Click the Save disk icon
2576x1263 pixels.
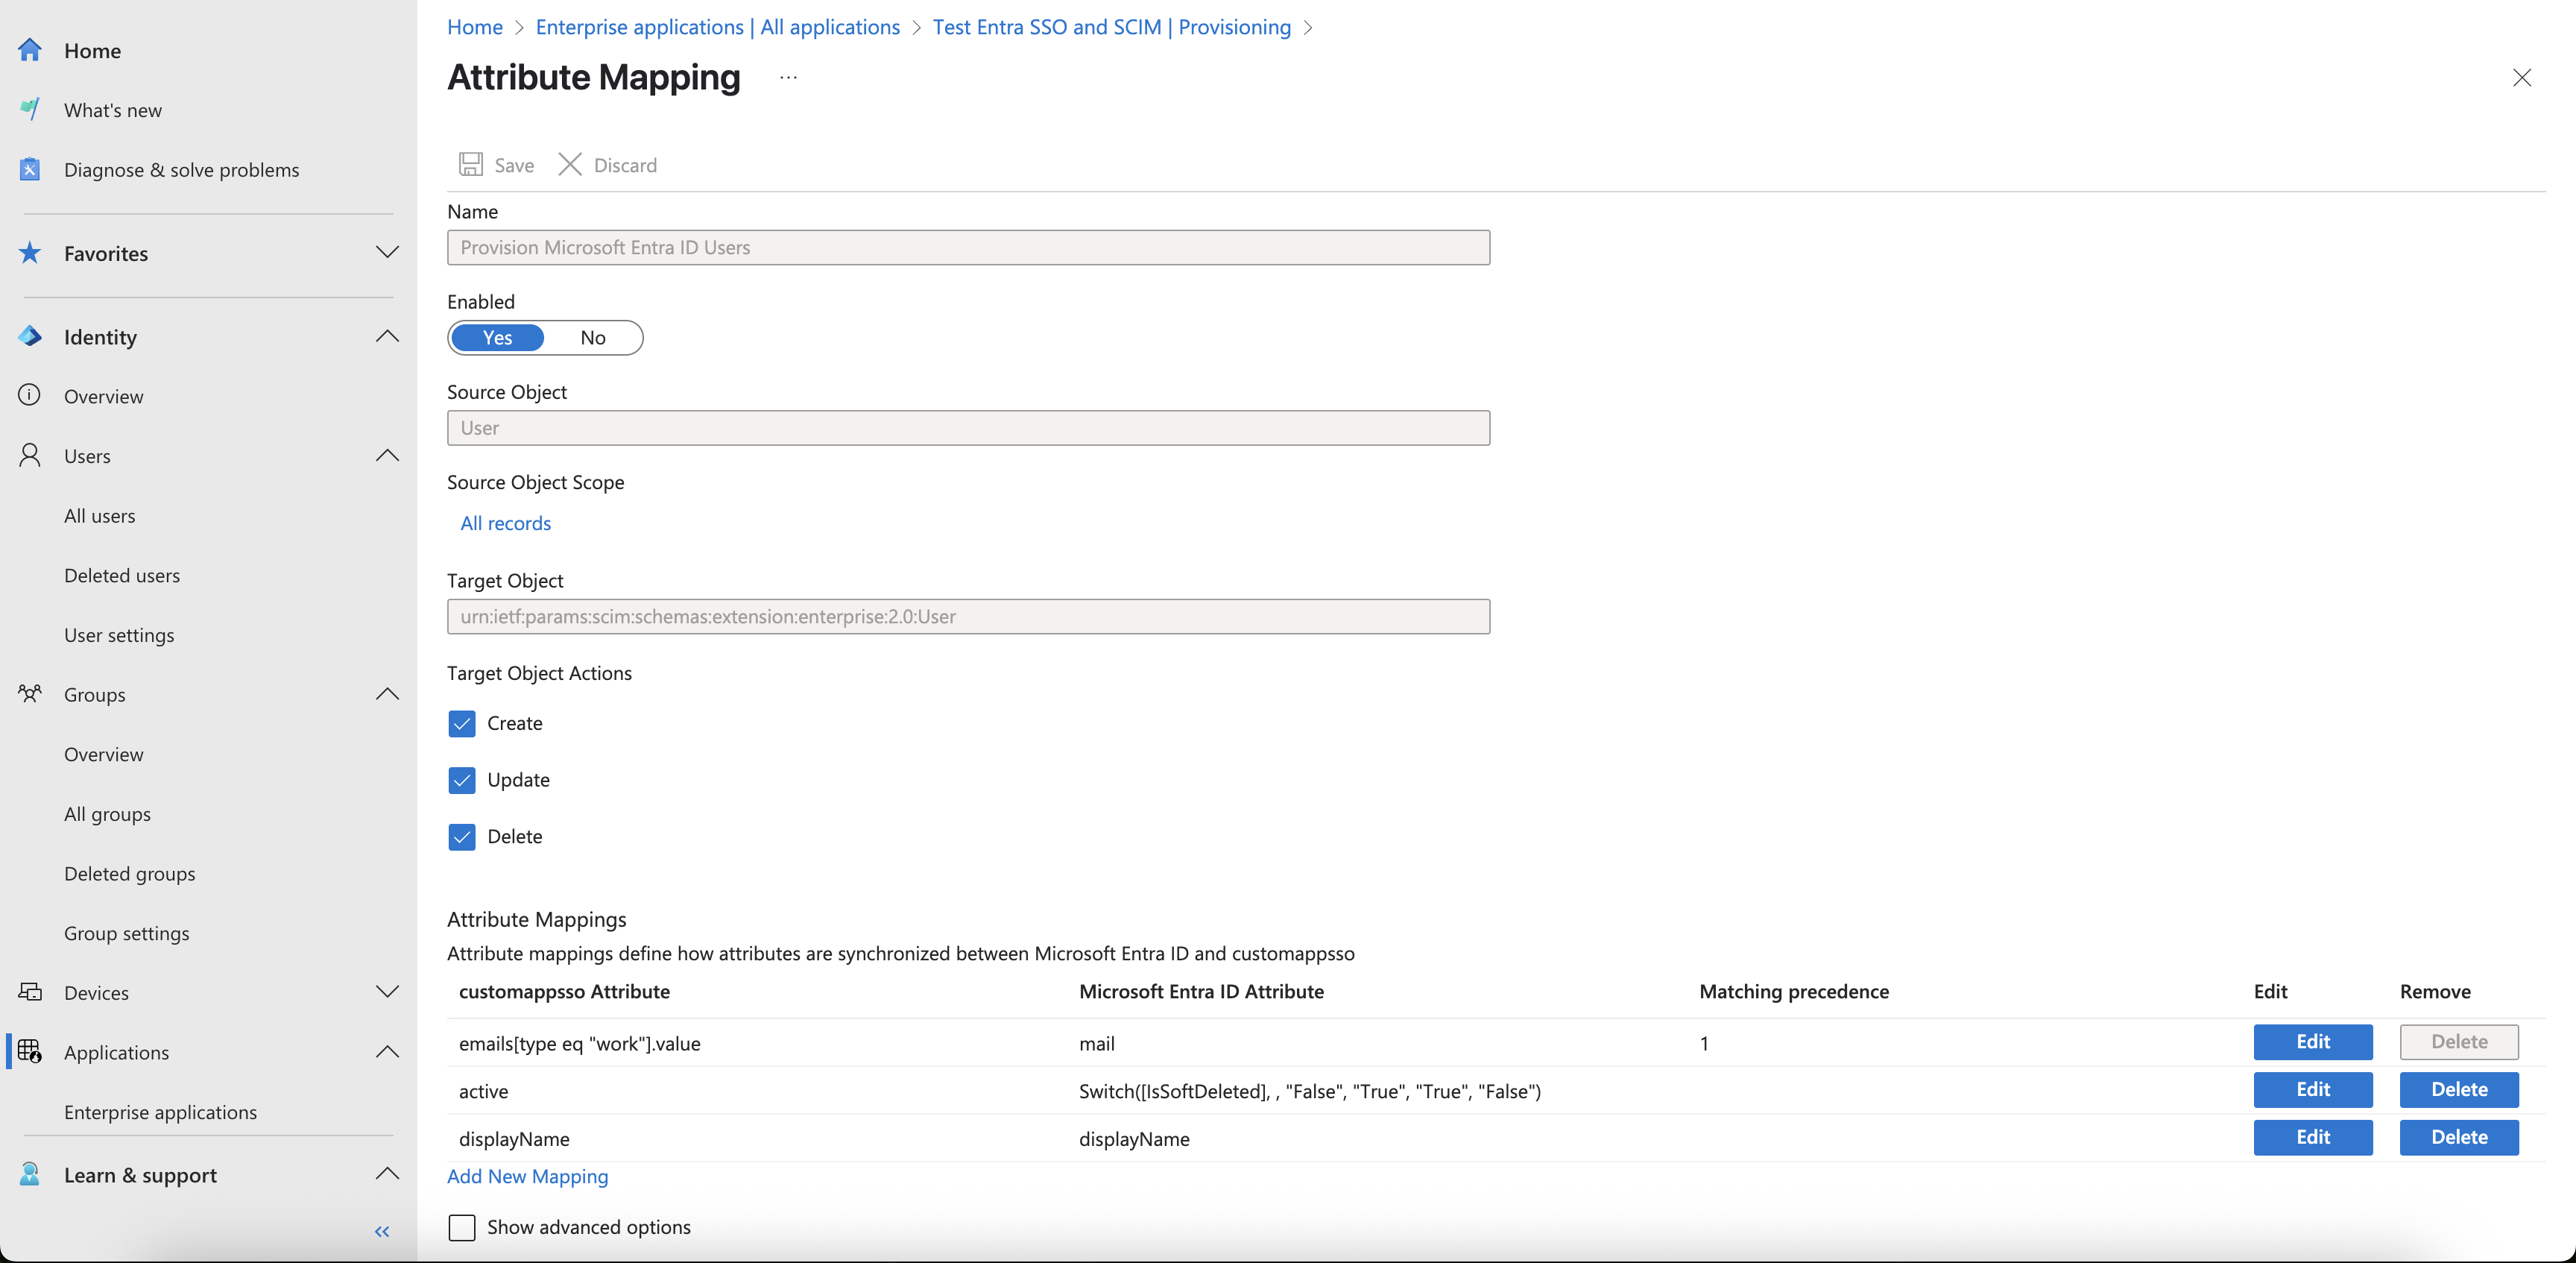click(x=471, y=164)
